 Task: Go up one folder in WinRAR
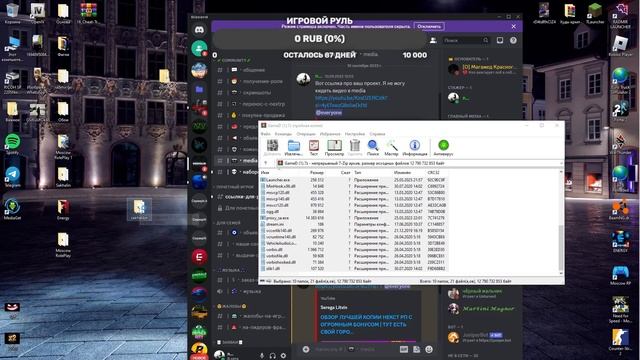[266, 163]
